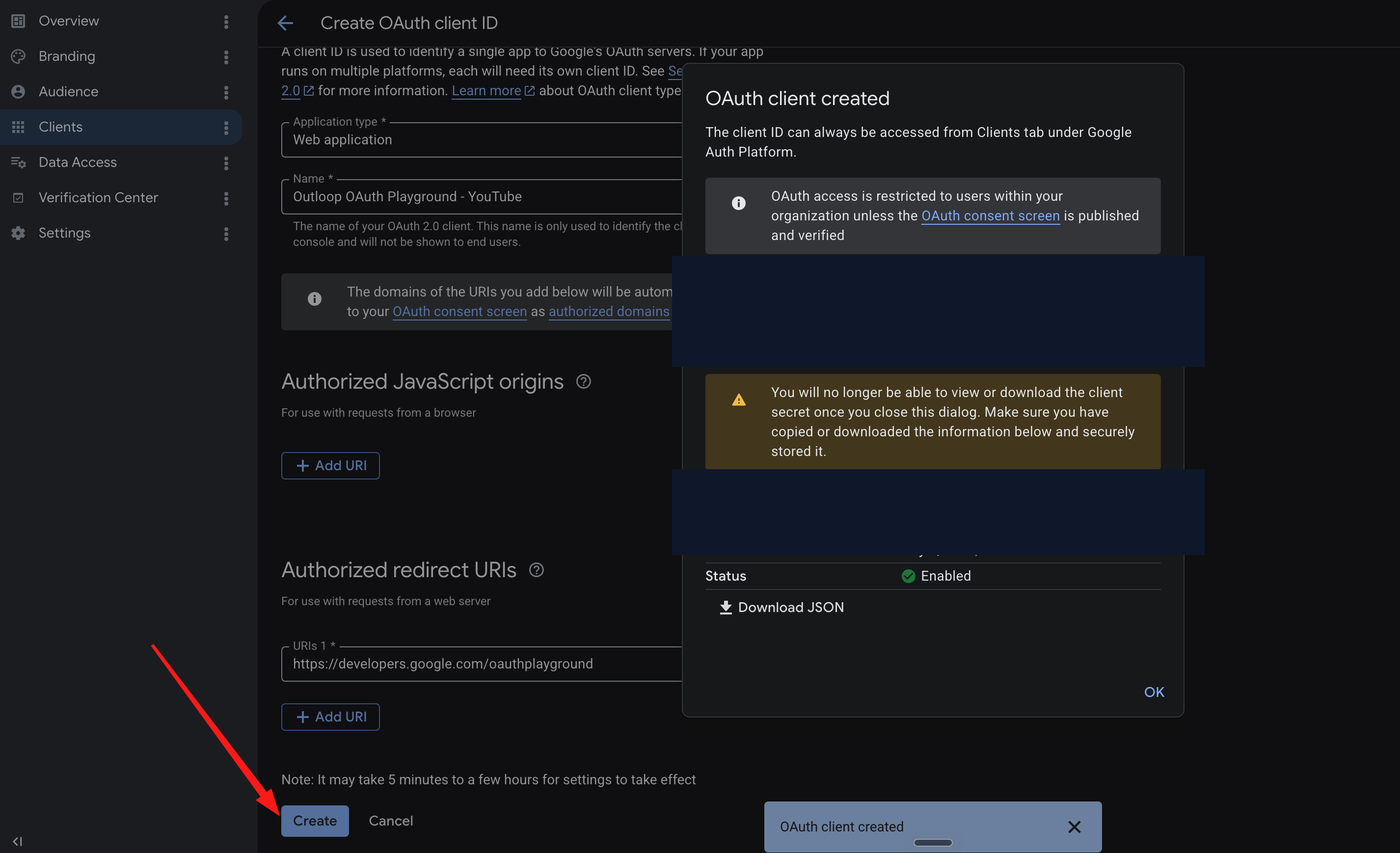This screenshot has height=853, width=1400.
Task: Dismiss the OAuth client created toast
Action: (1074, 827)
